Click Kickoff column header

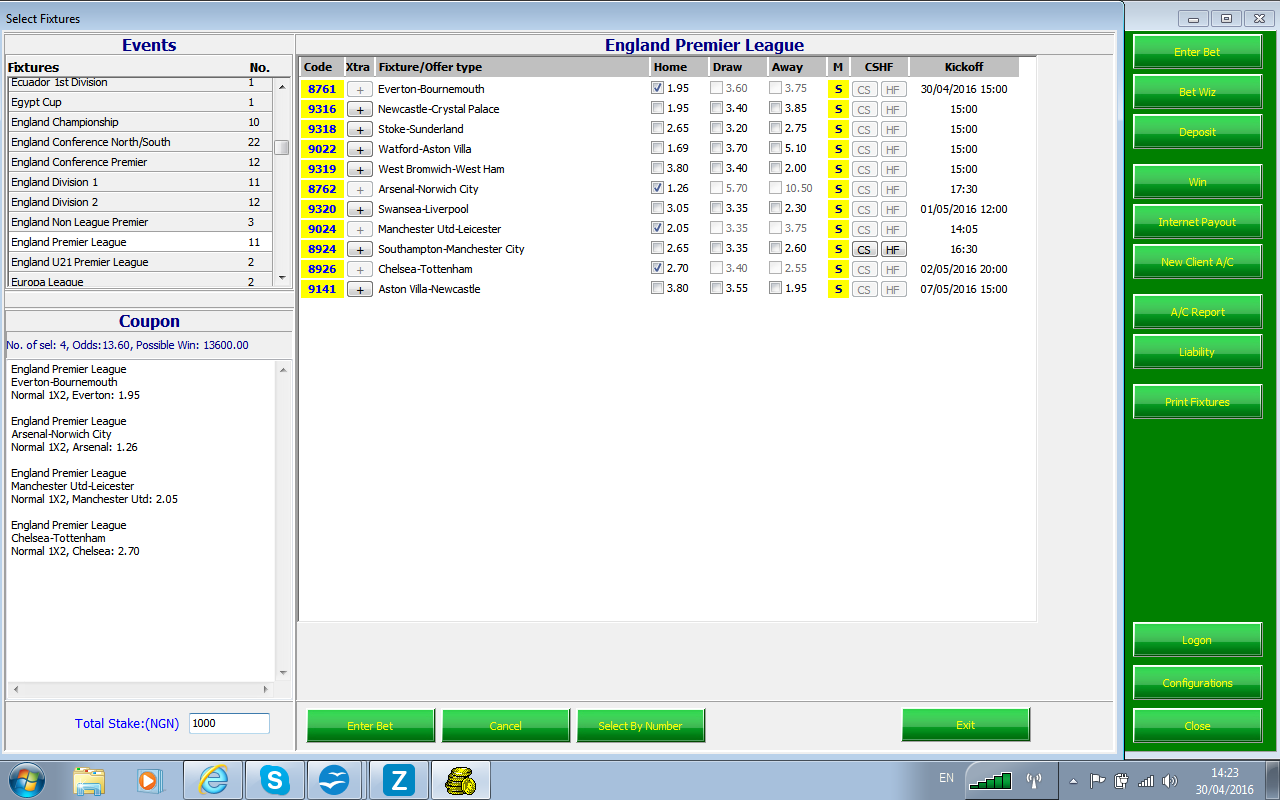[x=964, y=67]
